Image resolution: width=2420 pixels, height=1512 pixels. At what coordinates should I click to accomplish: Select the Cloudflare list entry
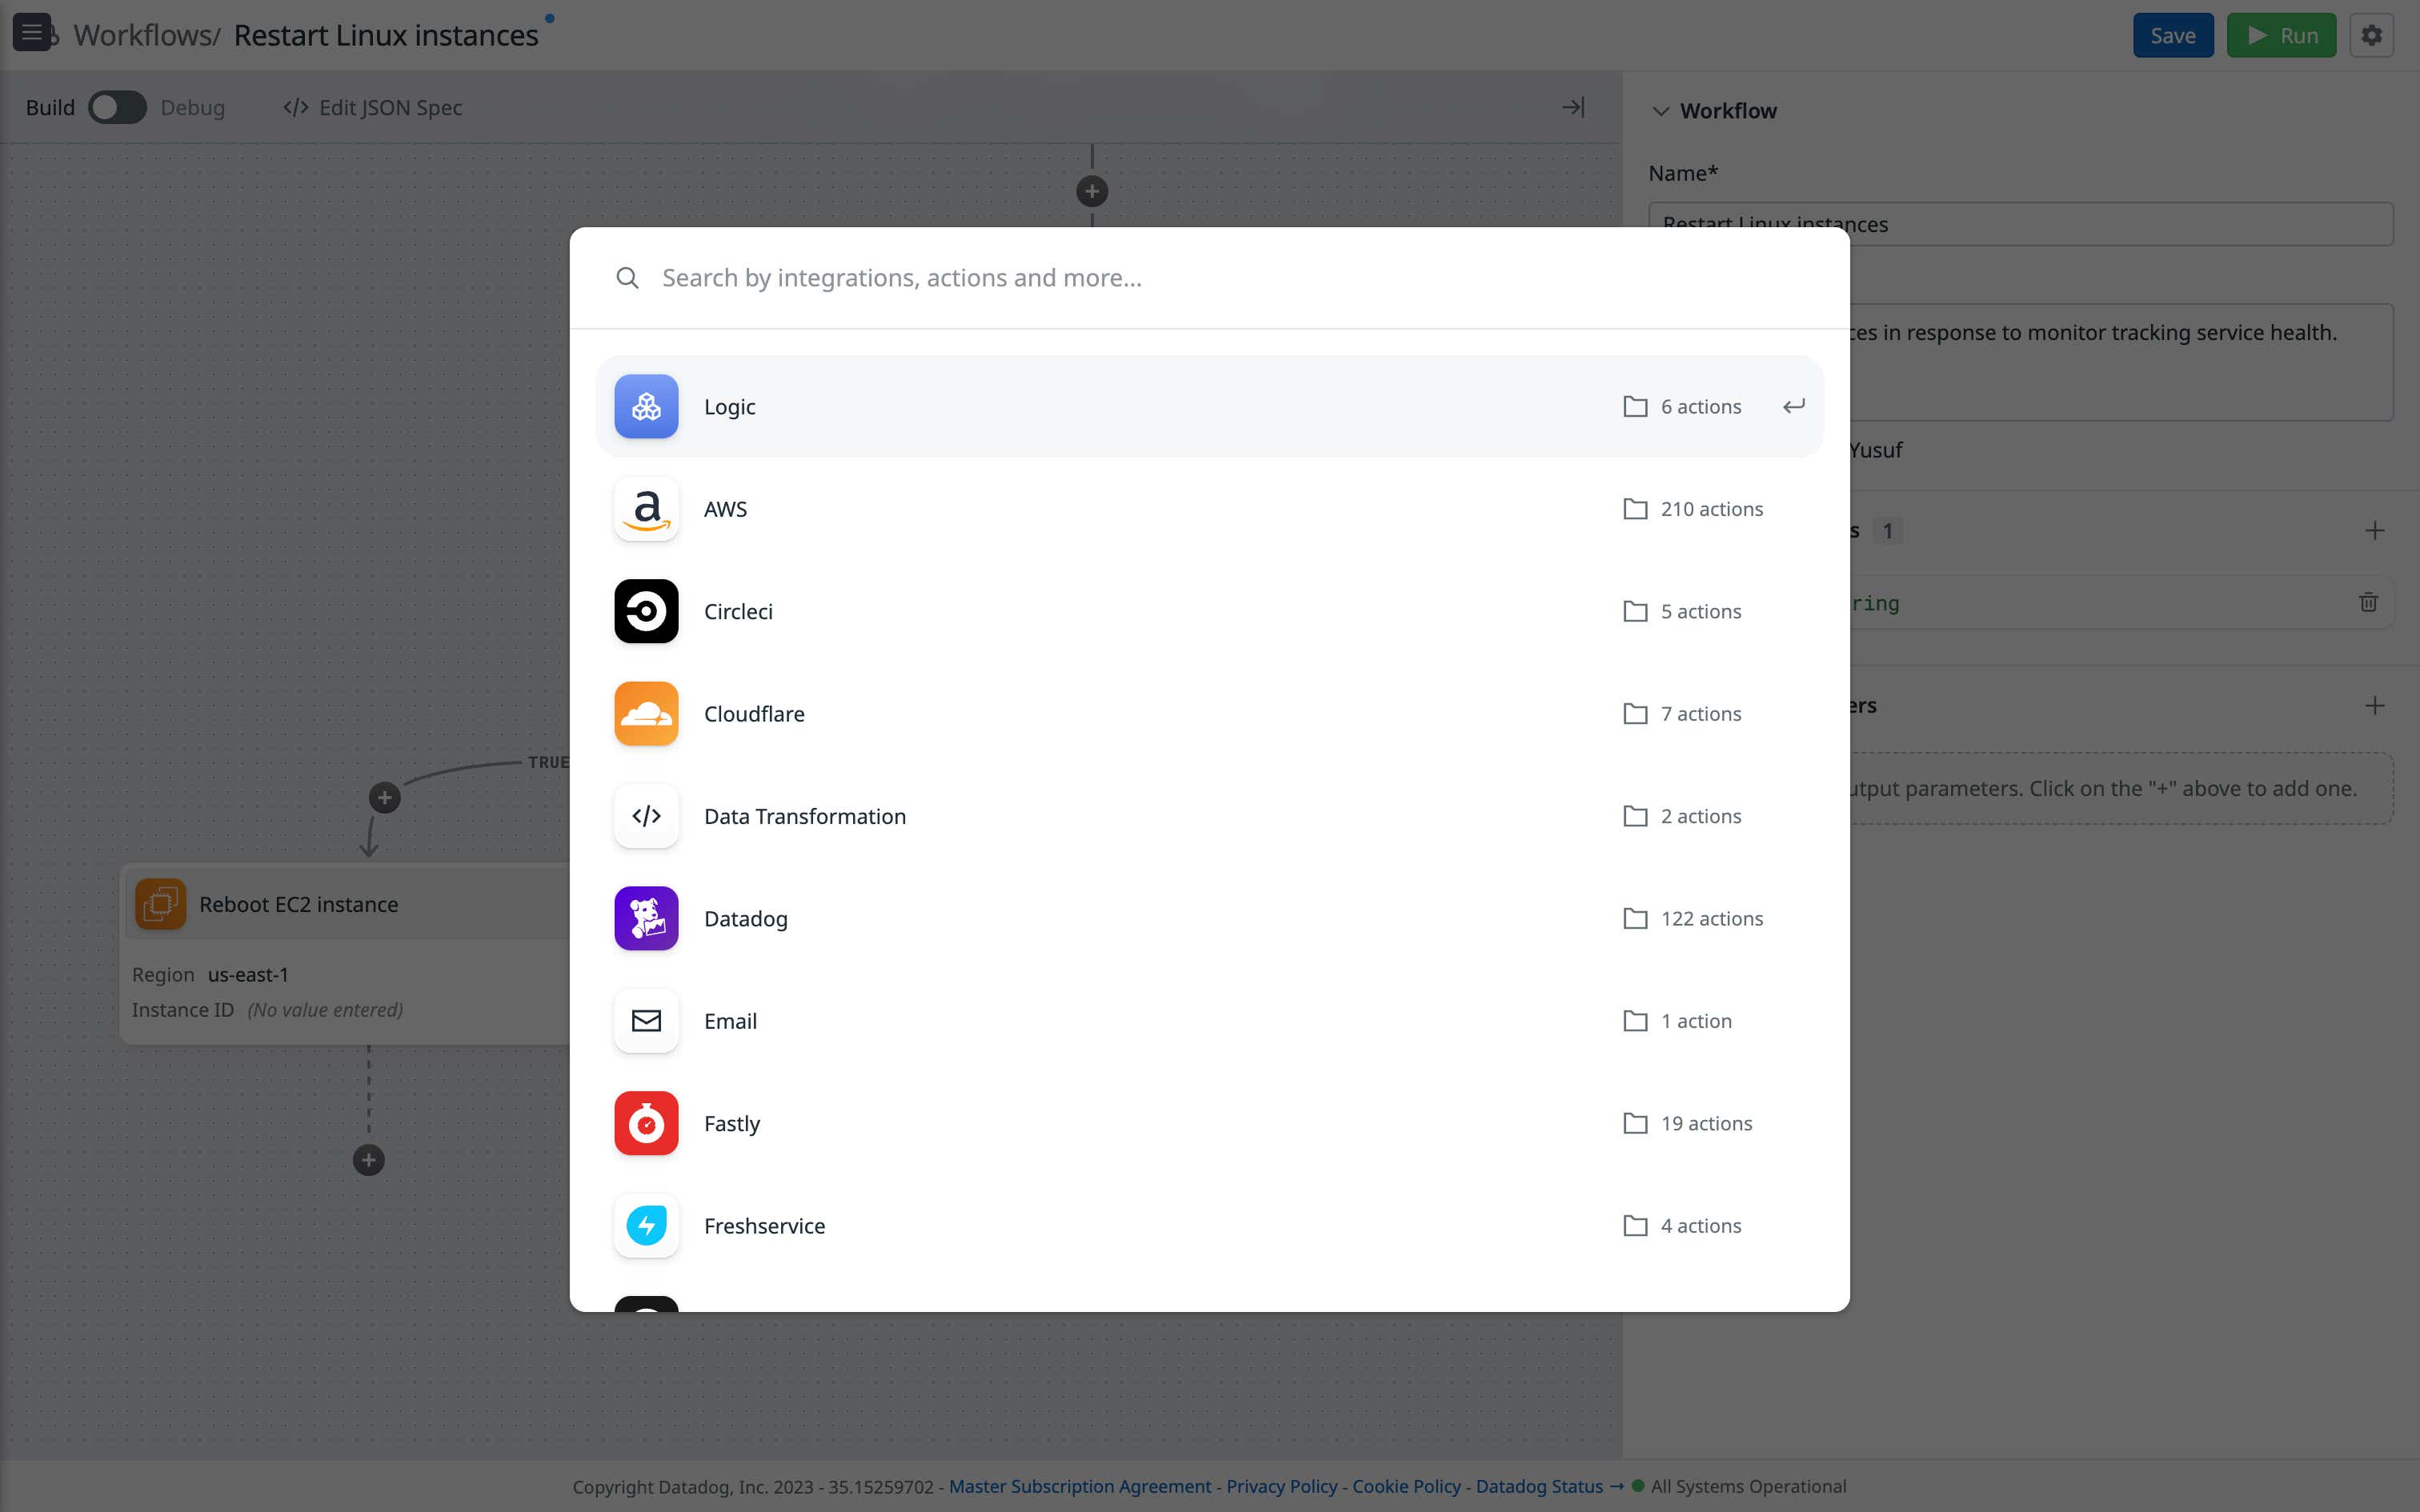1209,714
